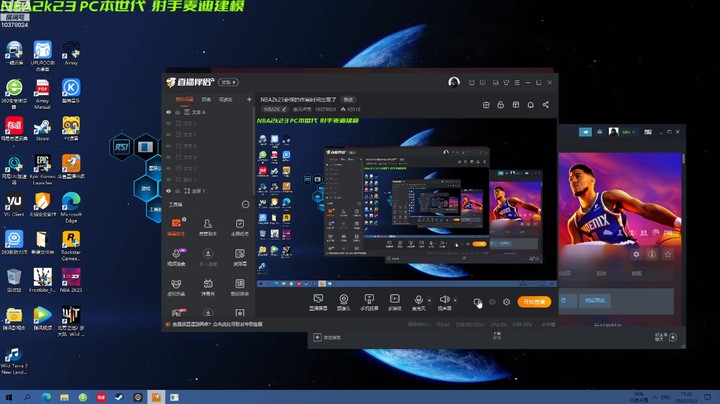Click the star favorite icon on the Steam game page
The image size is (720, 404).
(668, 254)
